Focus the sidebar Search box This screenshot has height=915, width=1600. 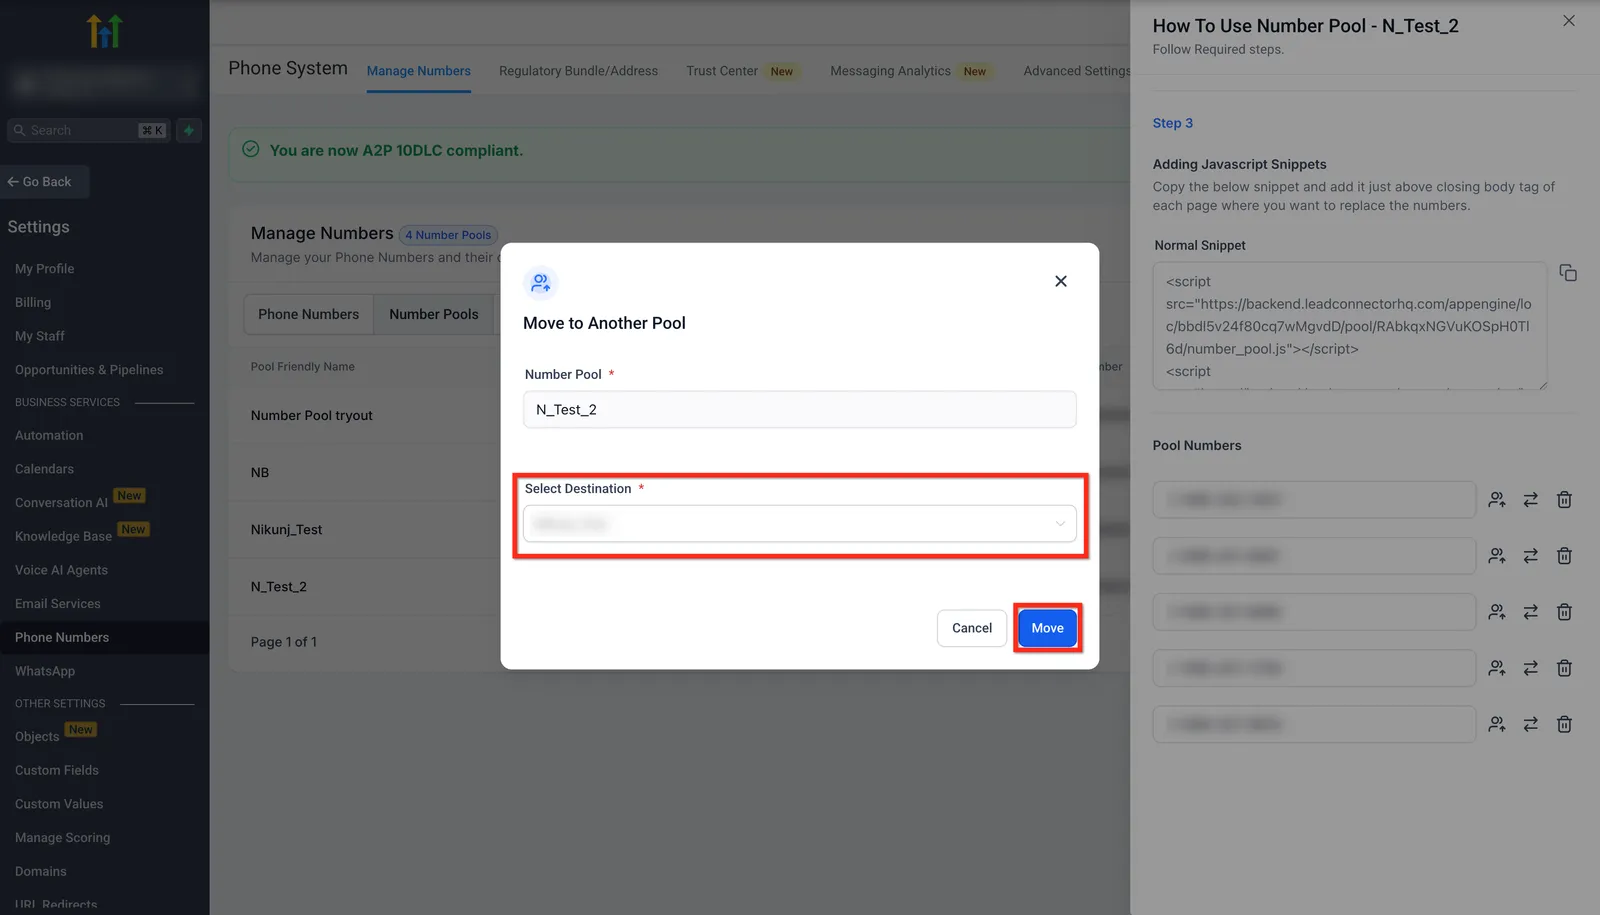pos(89,130)
